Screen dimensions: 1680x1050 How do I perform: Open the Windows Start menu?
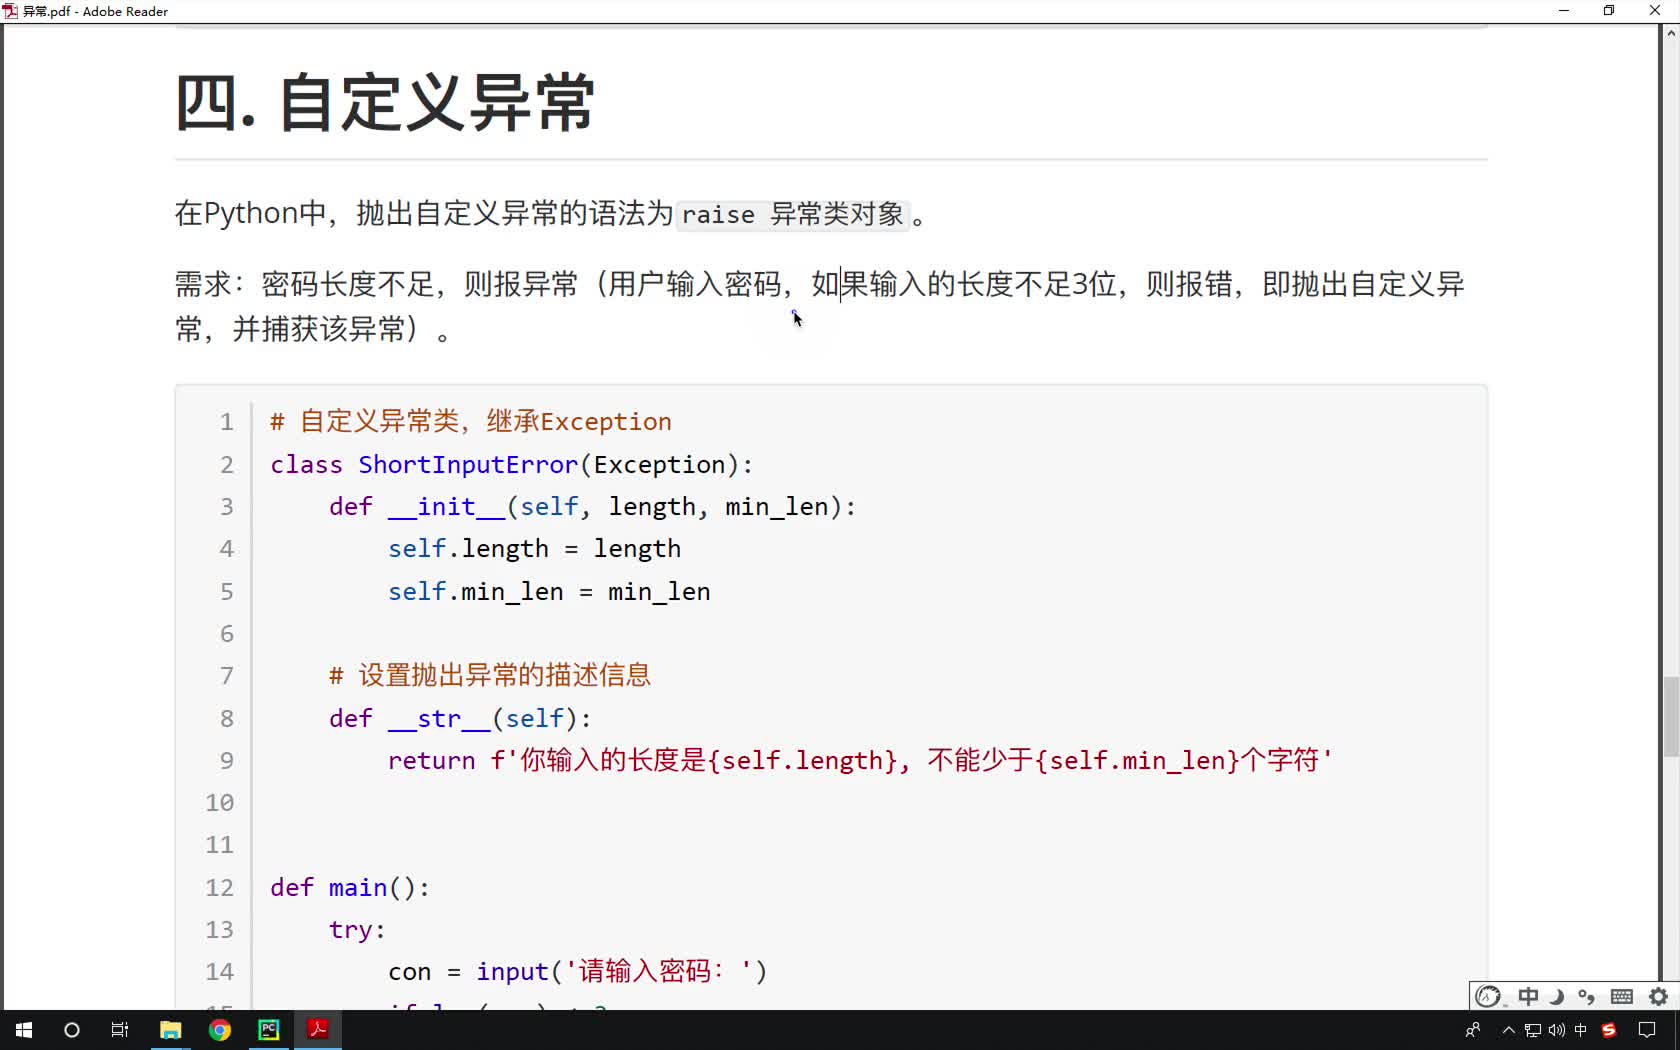point(24,1030)
